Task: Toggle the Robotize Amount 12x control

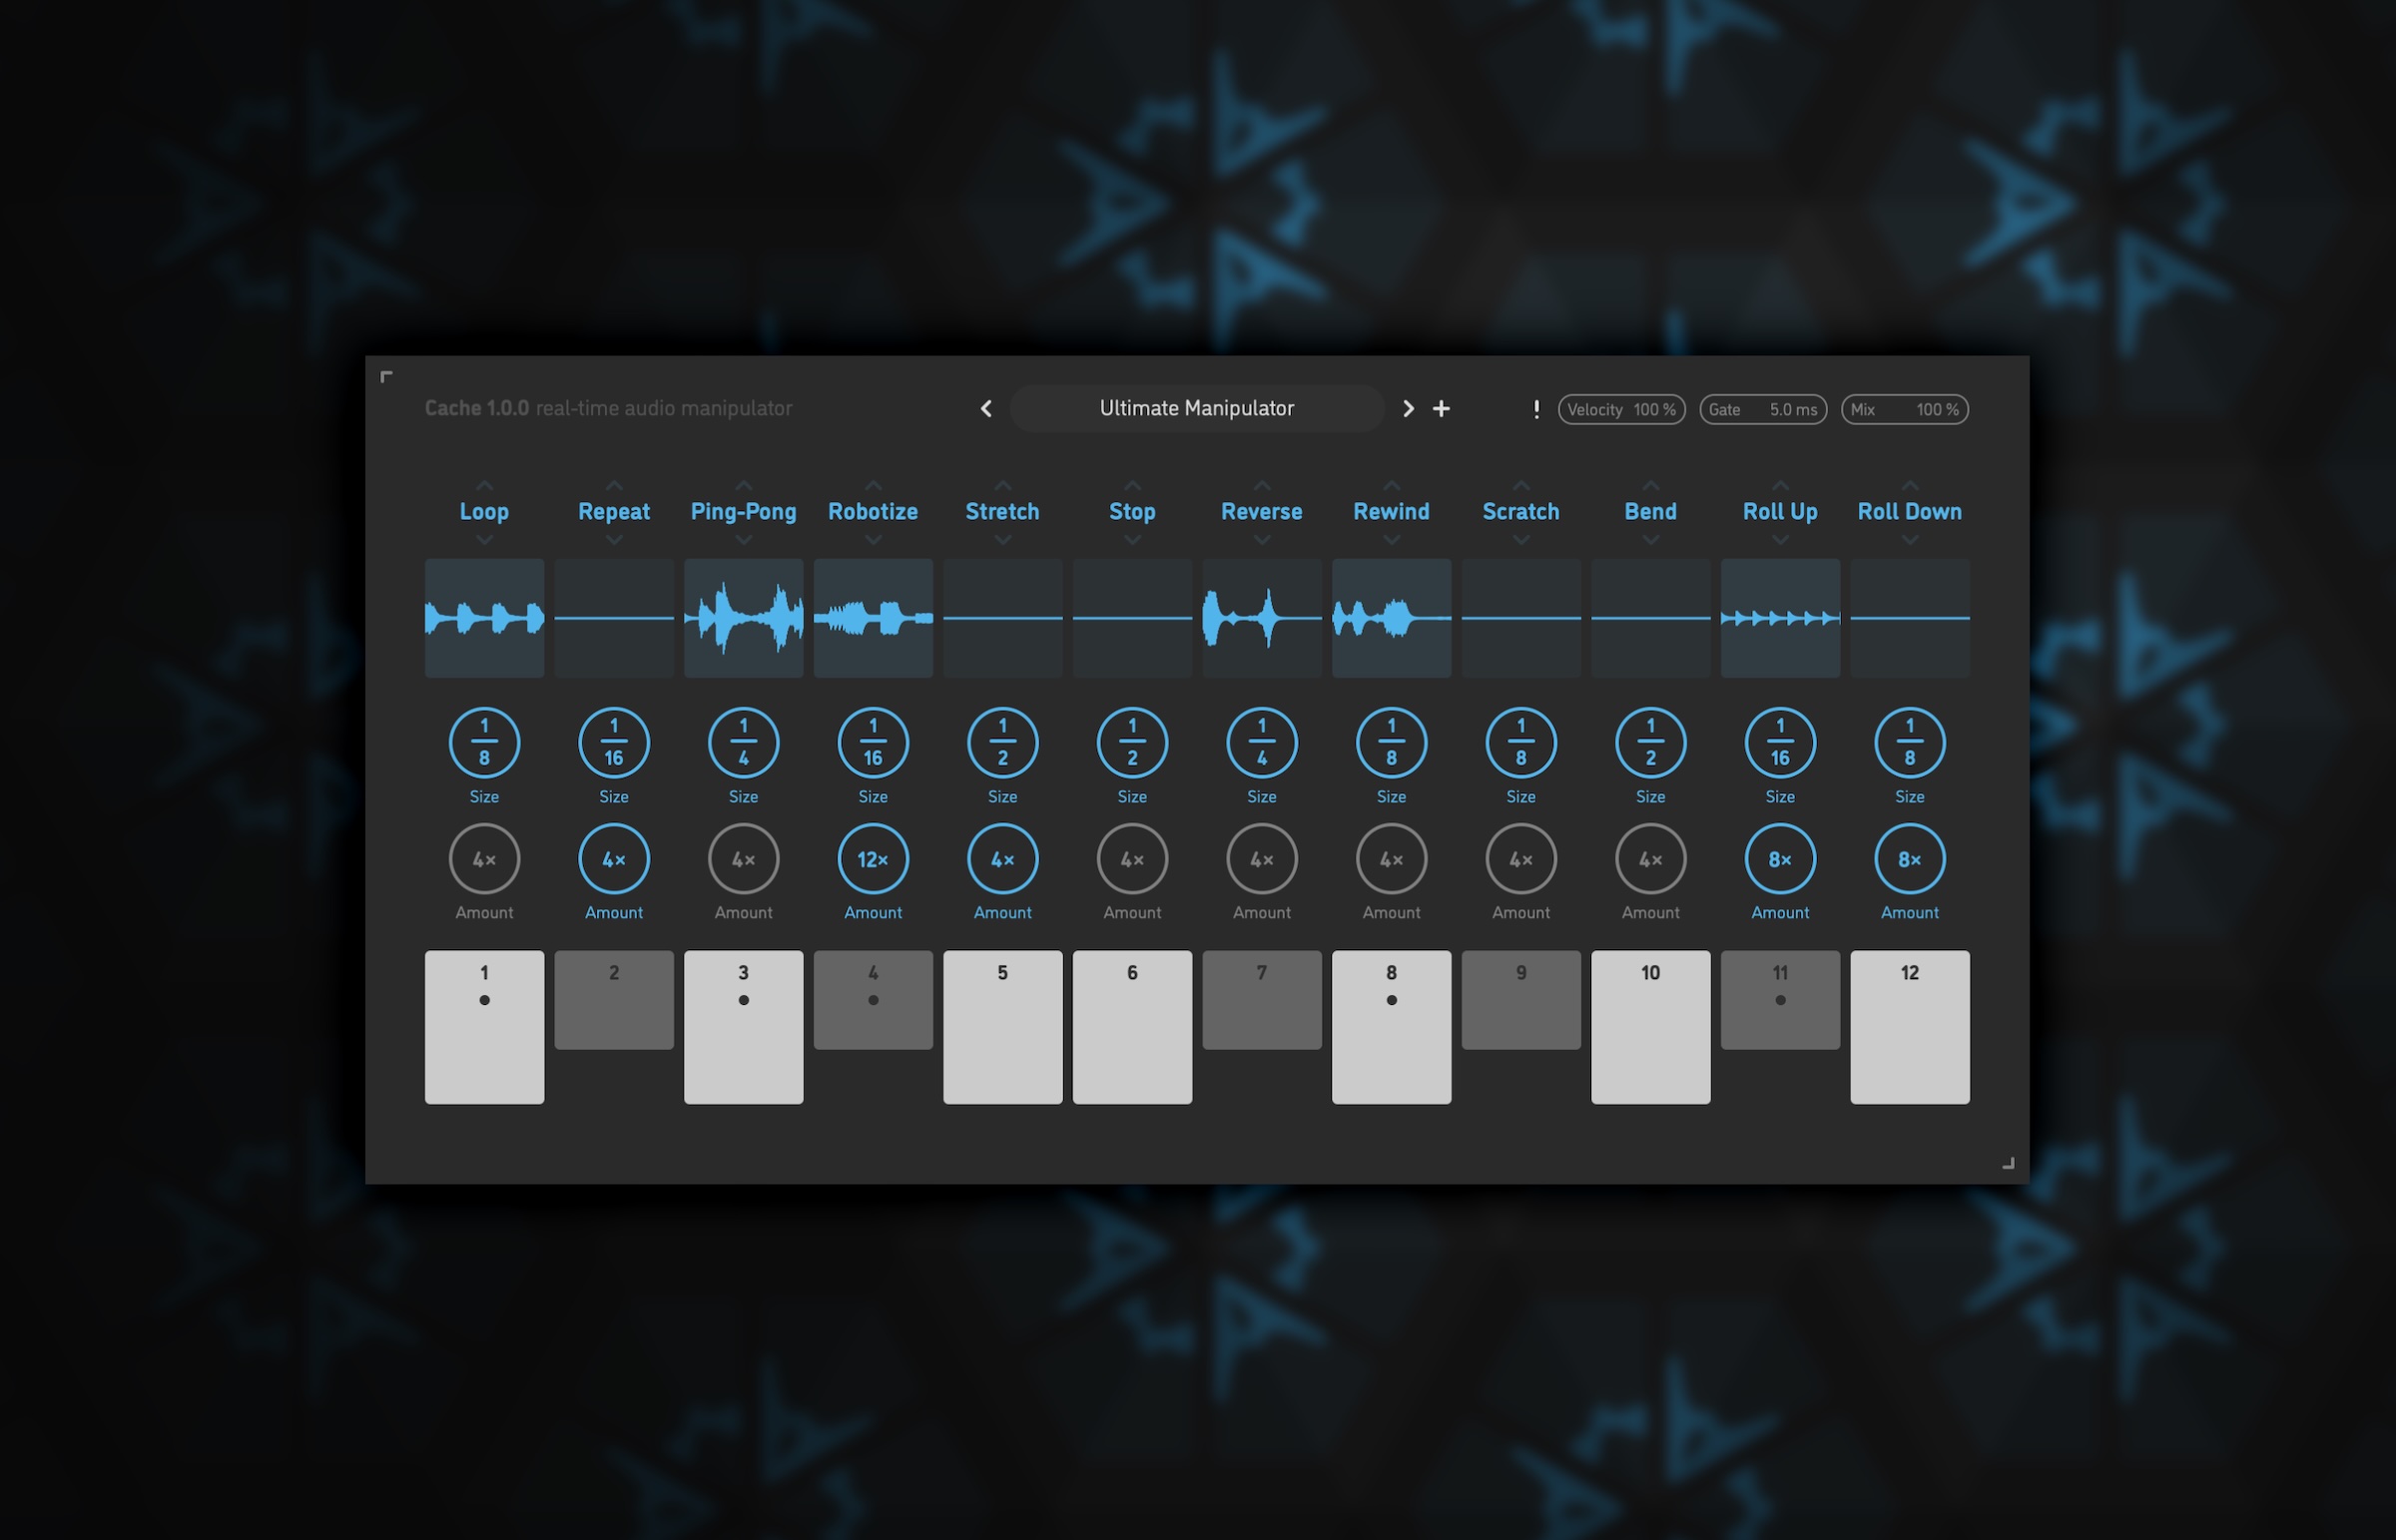Action: 872,859
